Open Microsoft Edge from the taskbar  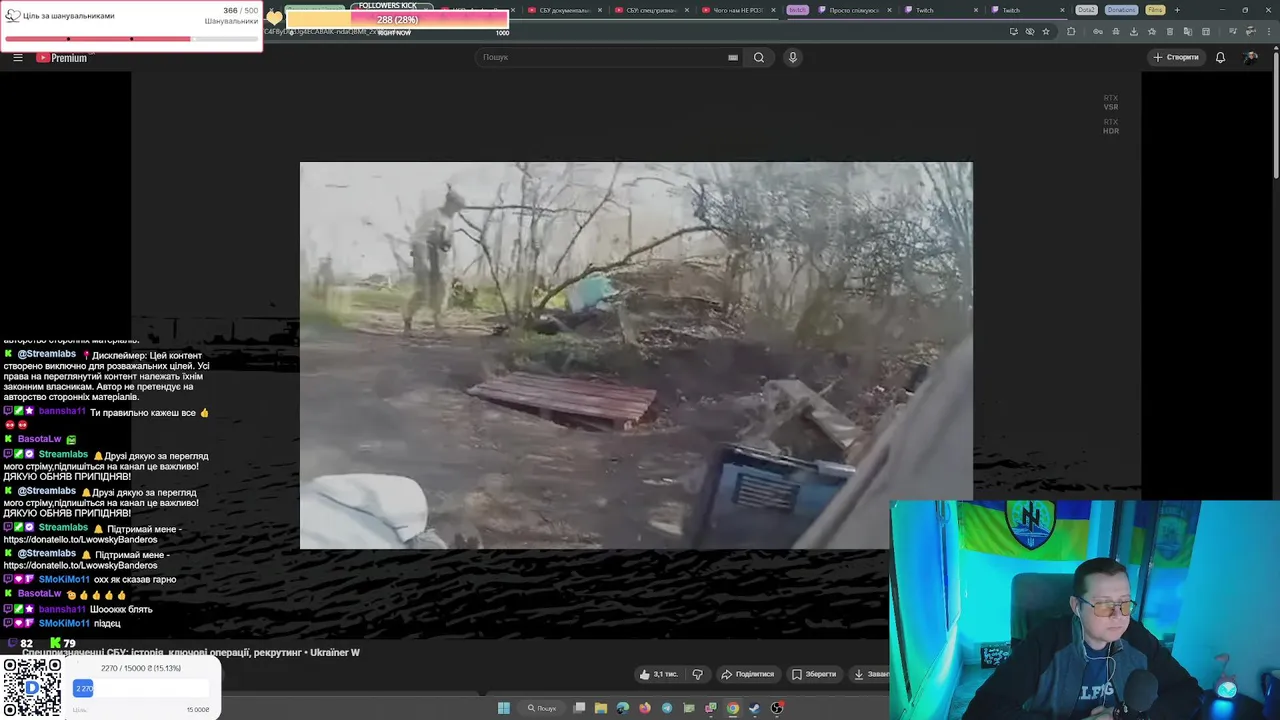point(623,708)
